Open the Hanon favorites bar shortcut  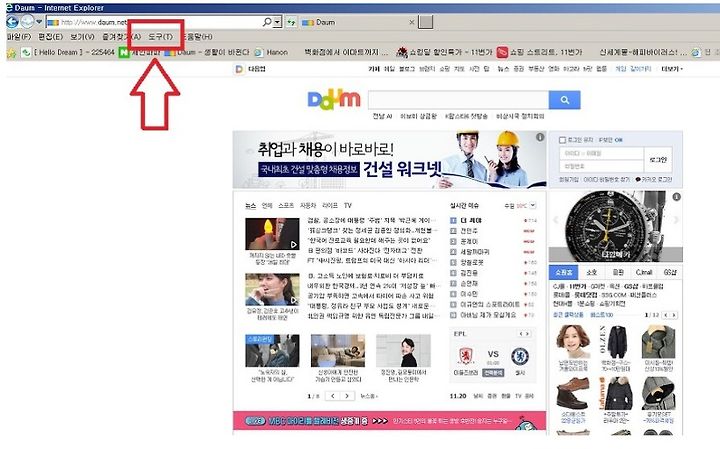coord(272,52)
